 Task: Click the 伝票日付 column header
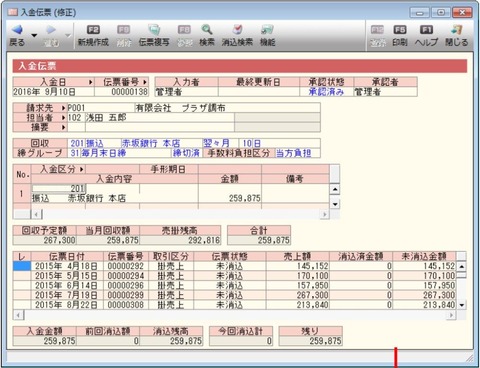[67, 256]
